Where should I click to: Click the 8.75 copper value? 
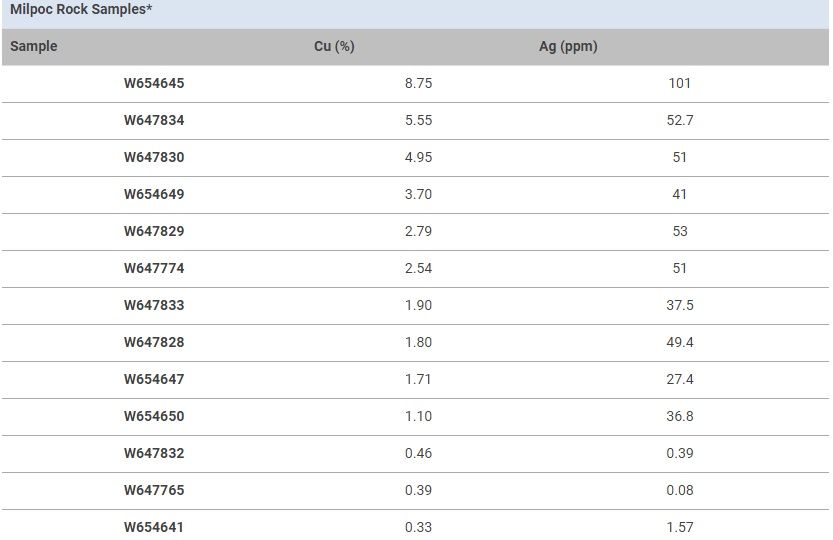pos(418,83)
